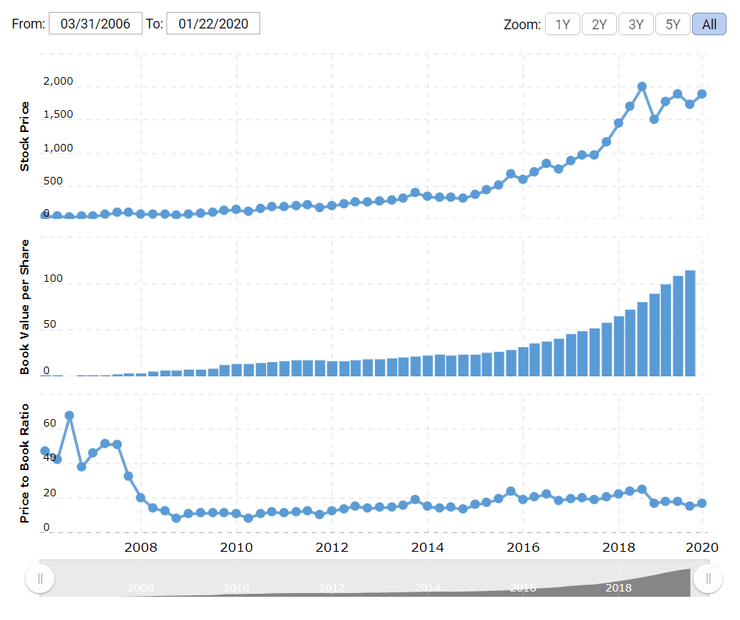740x620 pixels.
Task: Click the 2014 label in the navigator
Action: [x=428, y=588]
